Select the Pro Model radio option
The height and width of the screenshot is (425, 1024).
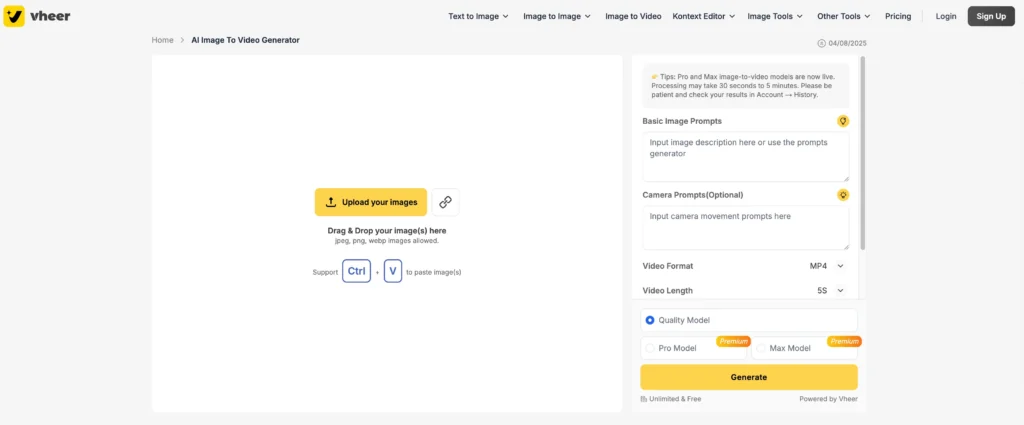click(650, 348)
